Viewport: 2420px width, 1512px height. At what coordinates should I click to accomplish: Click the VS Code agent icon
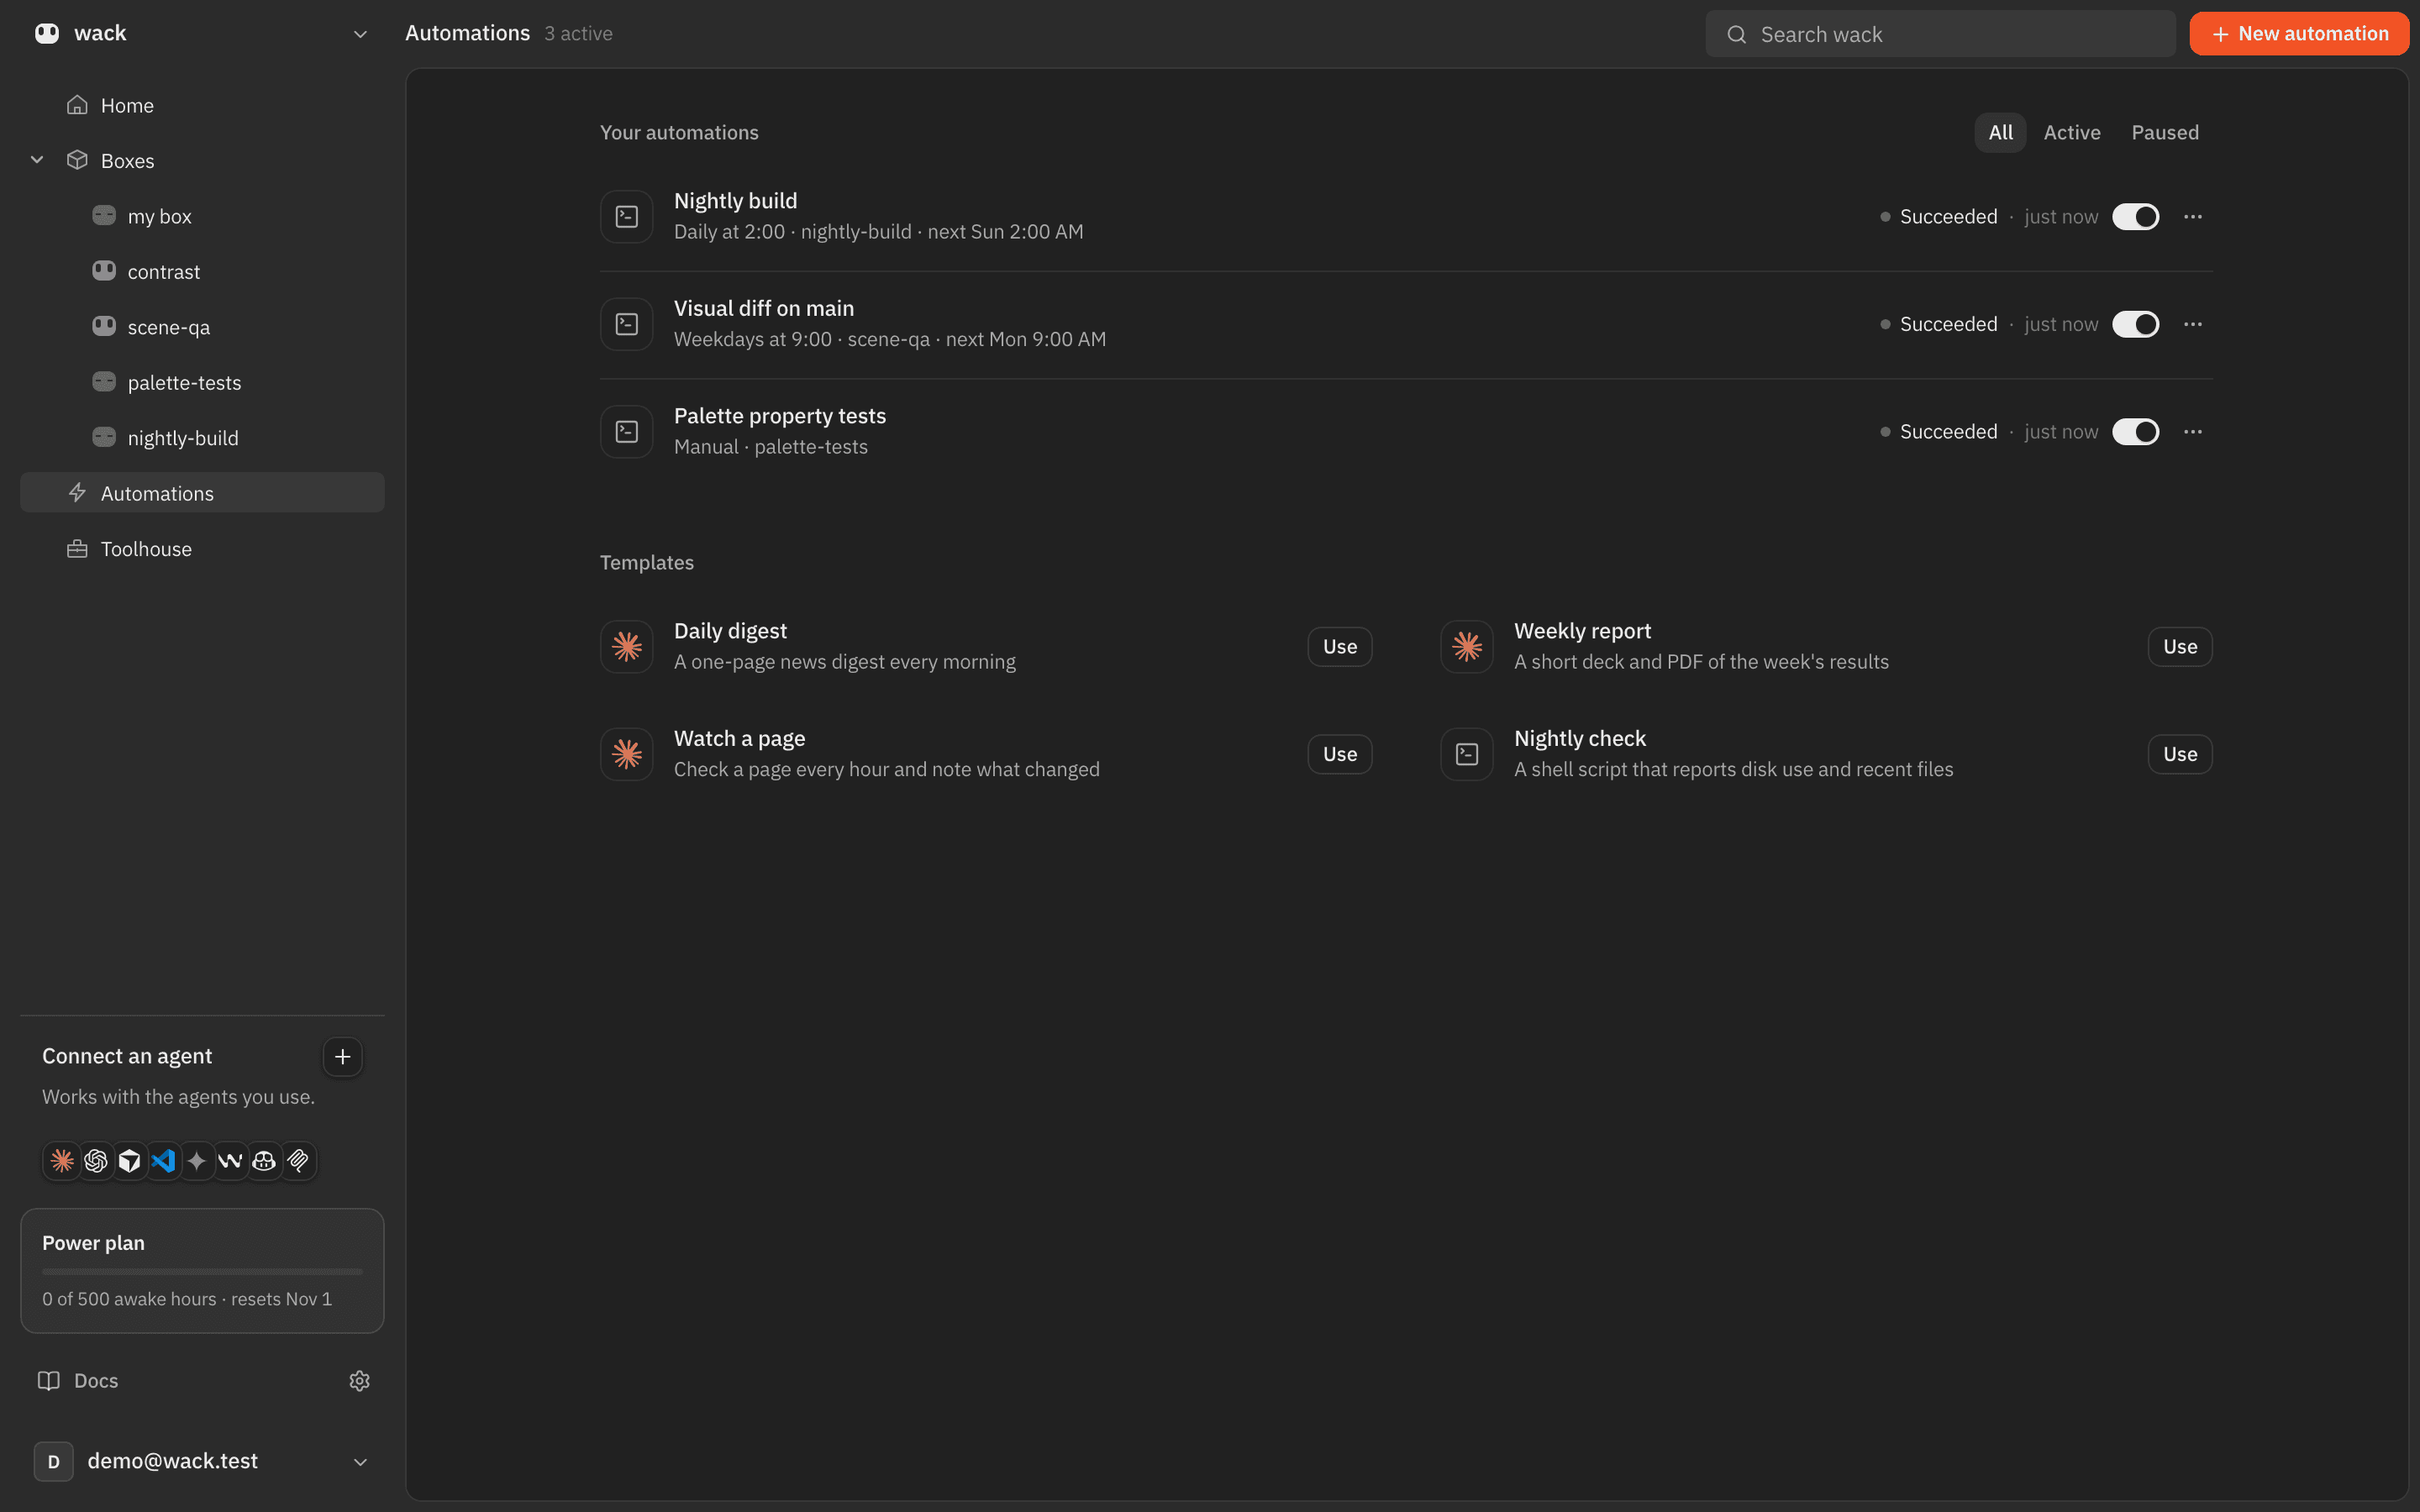click(x=163, y=1161)
